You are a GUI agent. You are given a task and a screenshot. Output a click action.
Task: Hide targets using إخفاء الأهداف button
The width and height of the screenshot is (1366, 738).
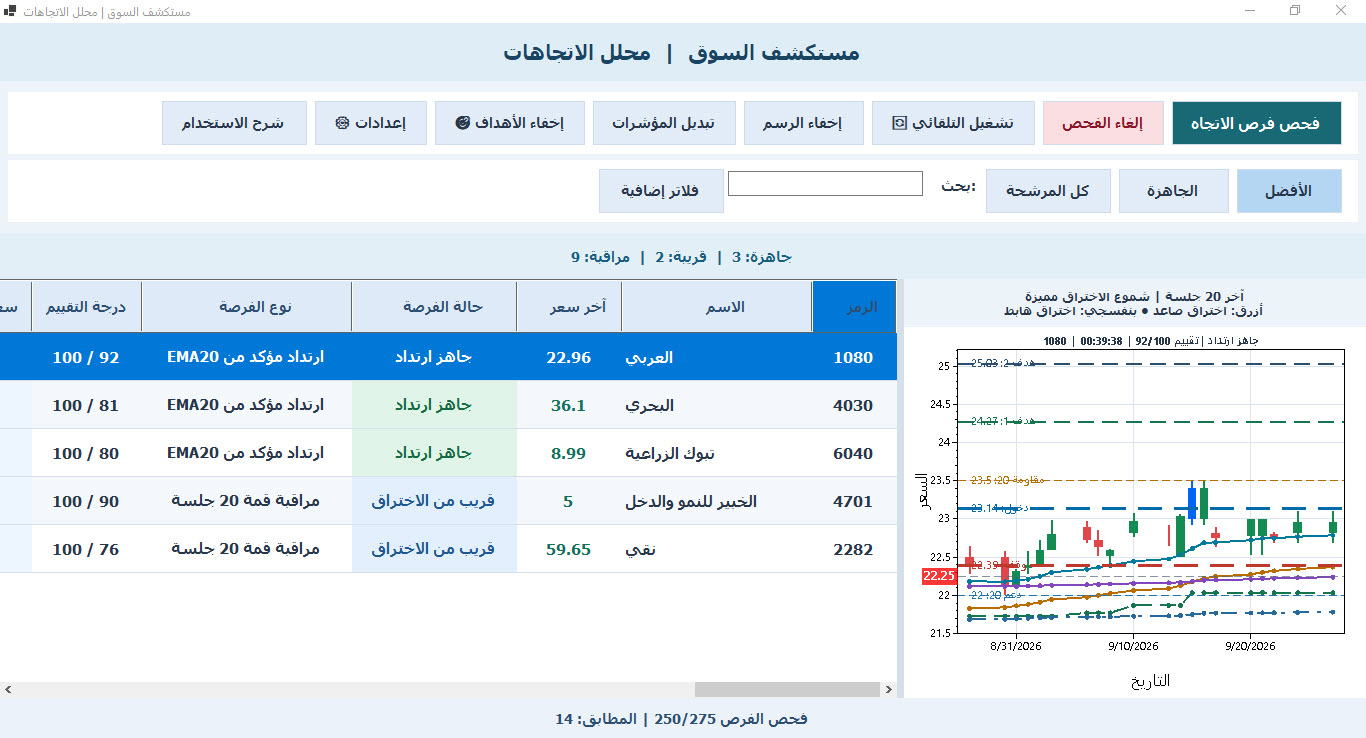(x=509, y=123)
